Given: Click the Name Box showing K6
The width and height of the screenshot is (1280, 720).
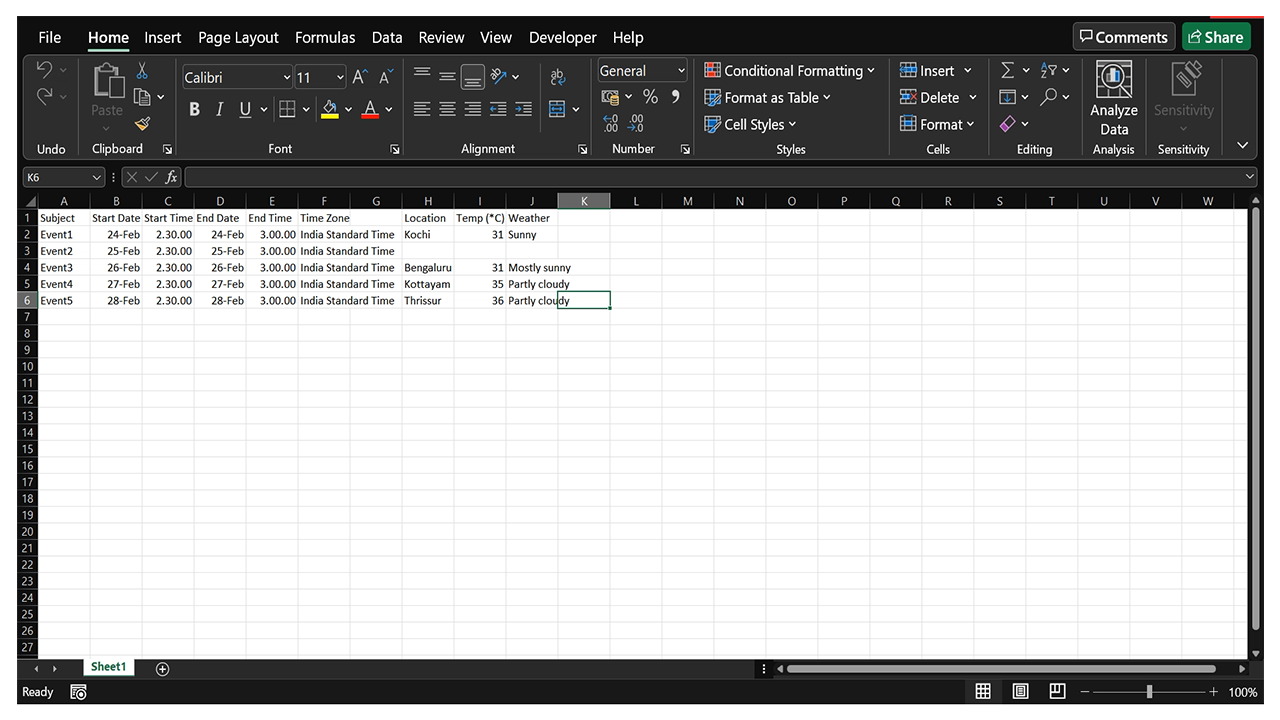Looking at the screenshot, I should tap(55, 177).
